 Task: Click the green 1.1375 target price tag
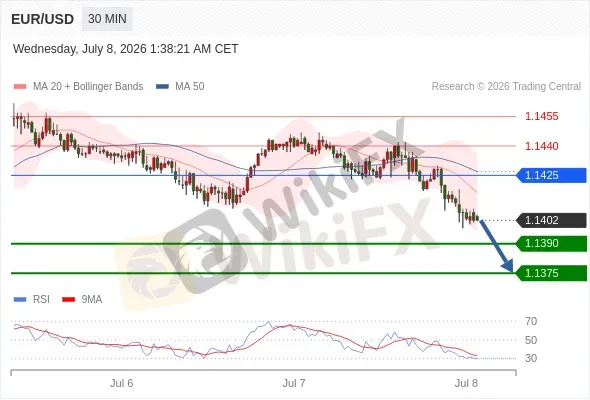(x=551, y=273)
